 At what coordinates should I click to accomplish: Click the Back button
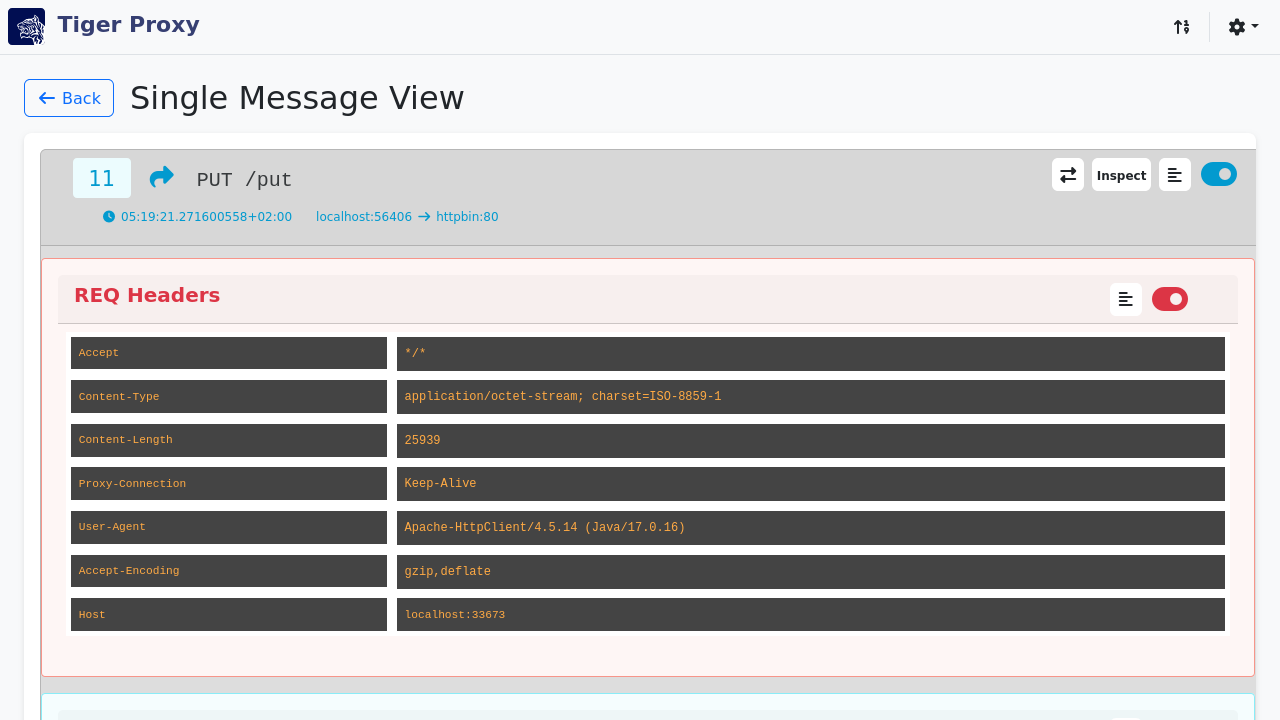69,98
